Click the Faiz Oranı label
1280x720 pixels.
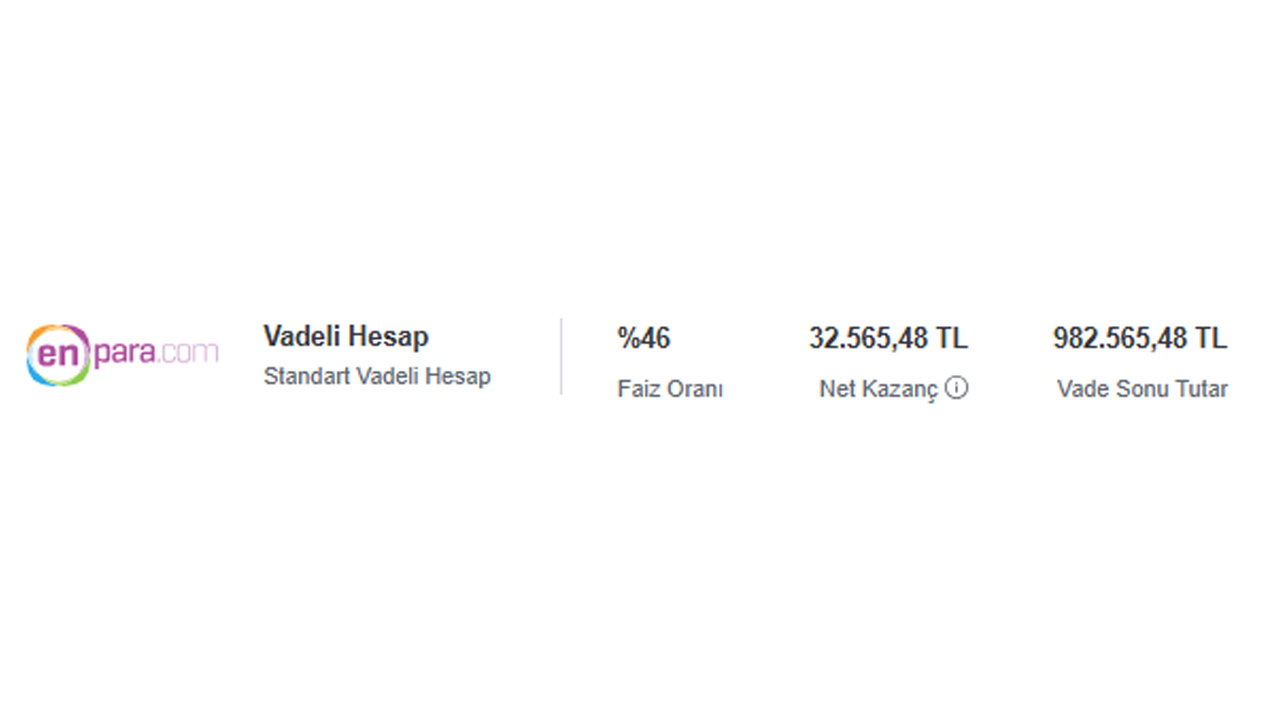point(670,389)
